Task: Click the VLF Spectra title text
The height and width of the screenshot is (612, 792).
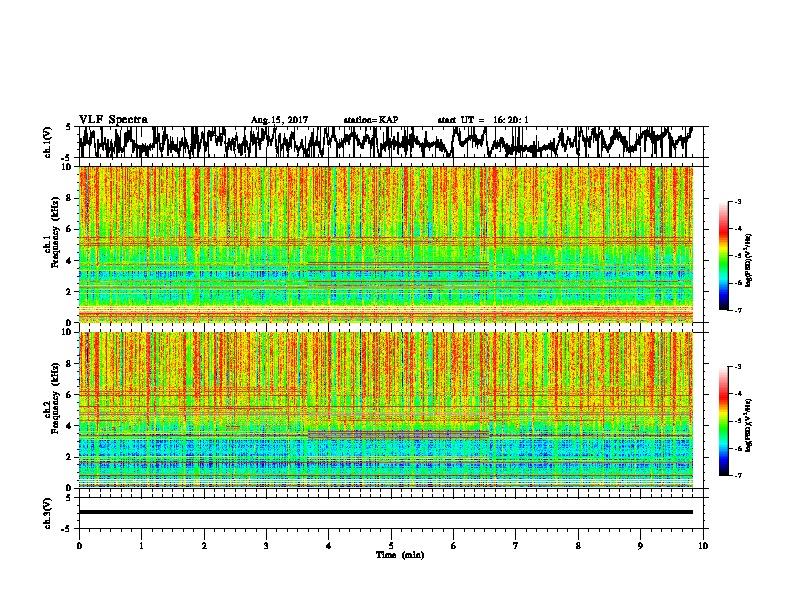Action: point(113,119)
